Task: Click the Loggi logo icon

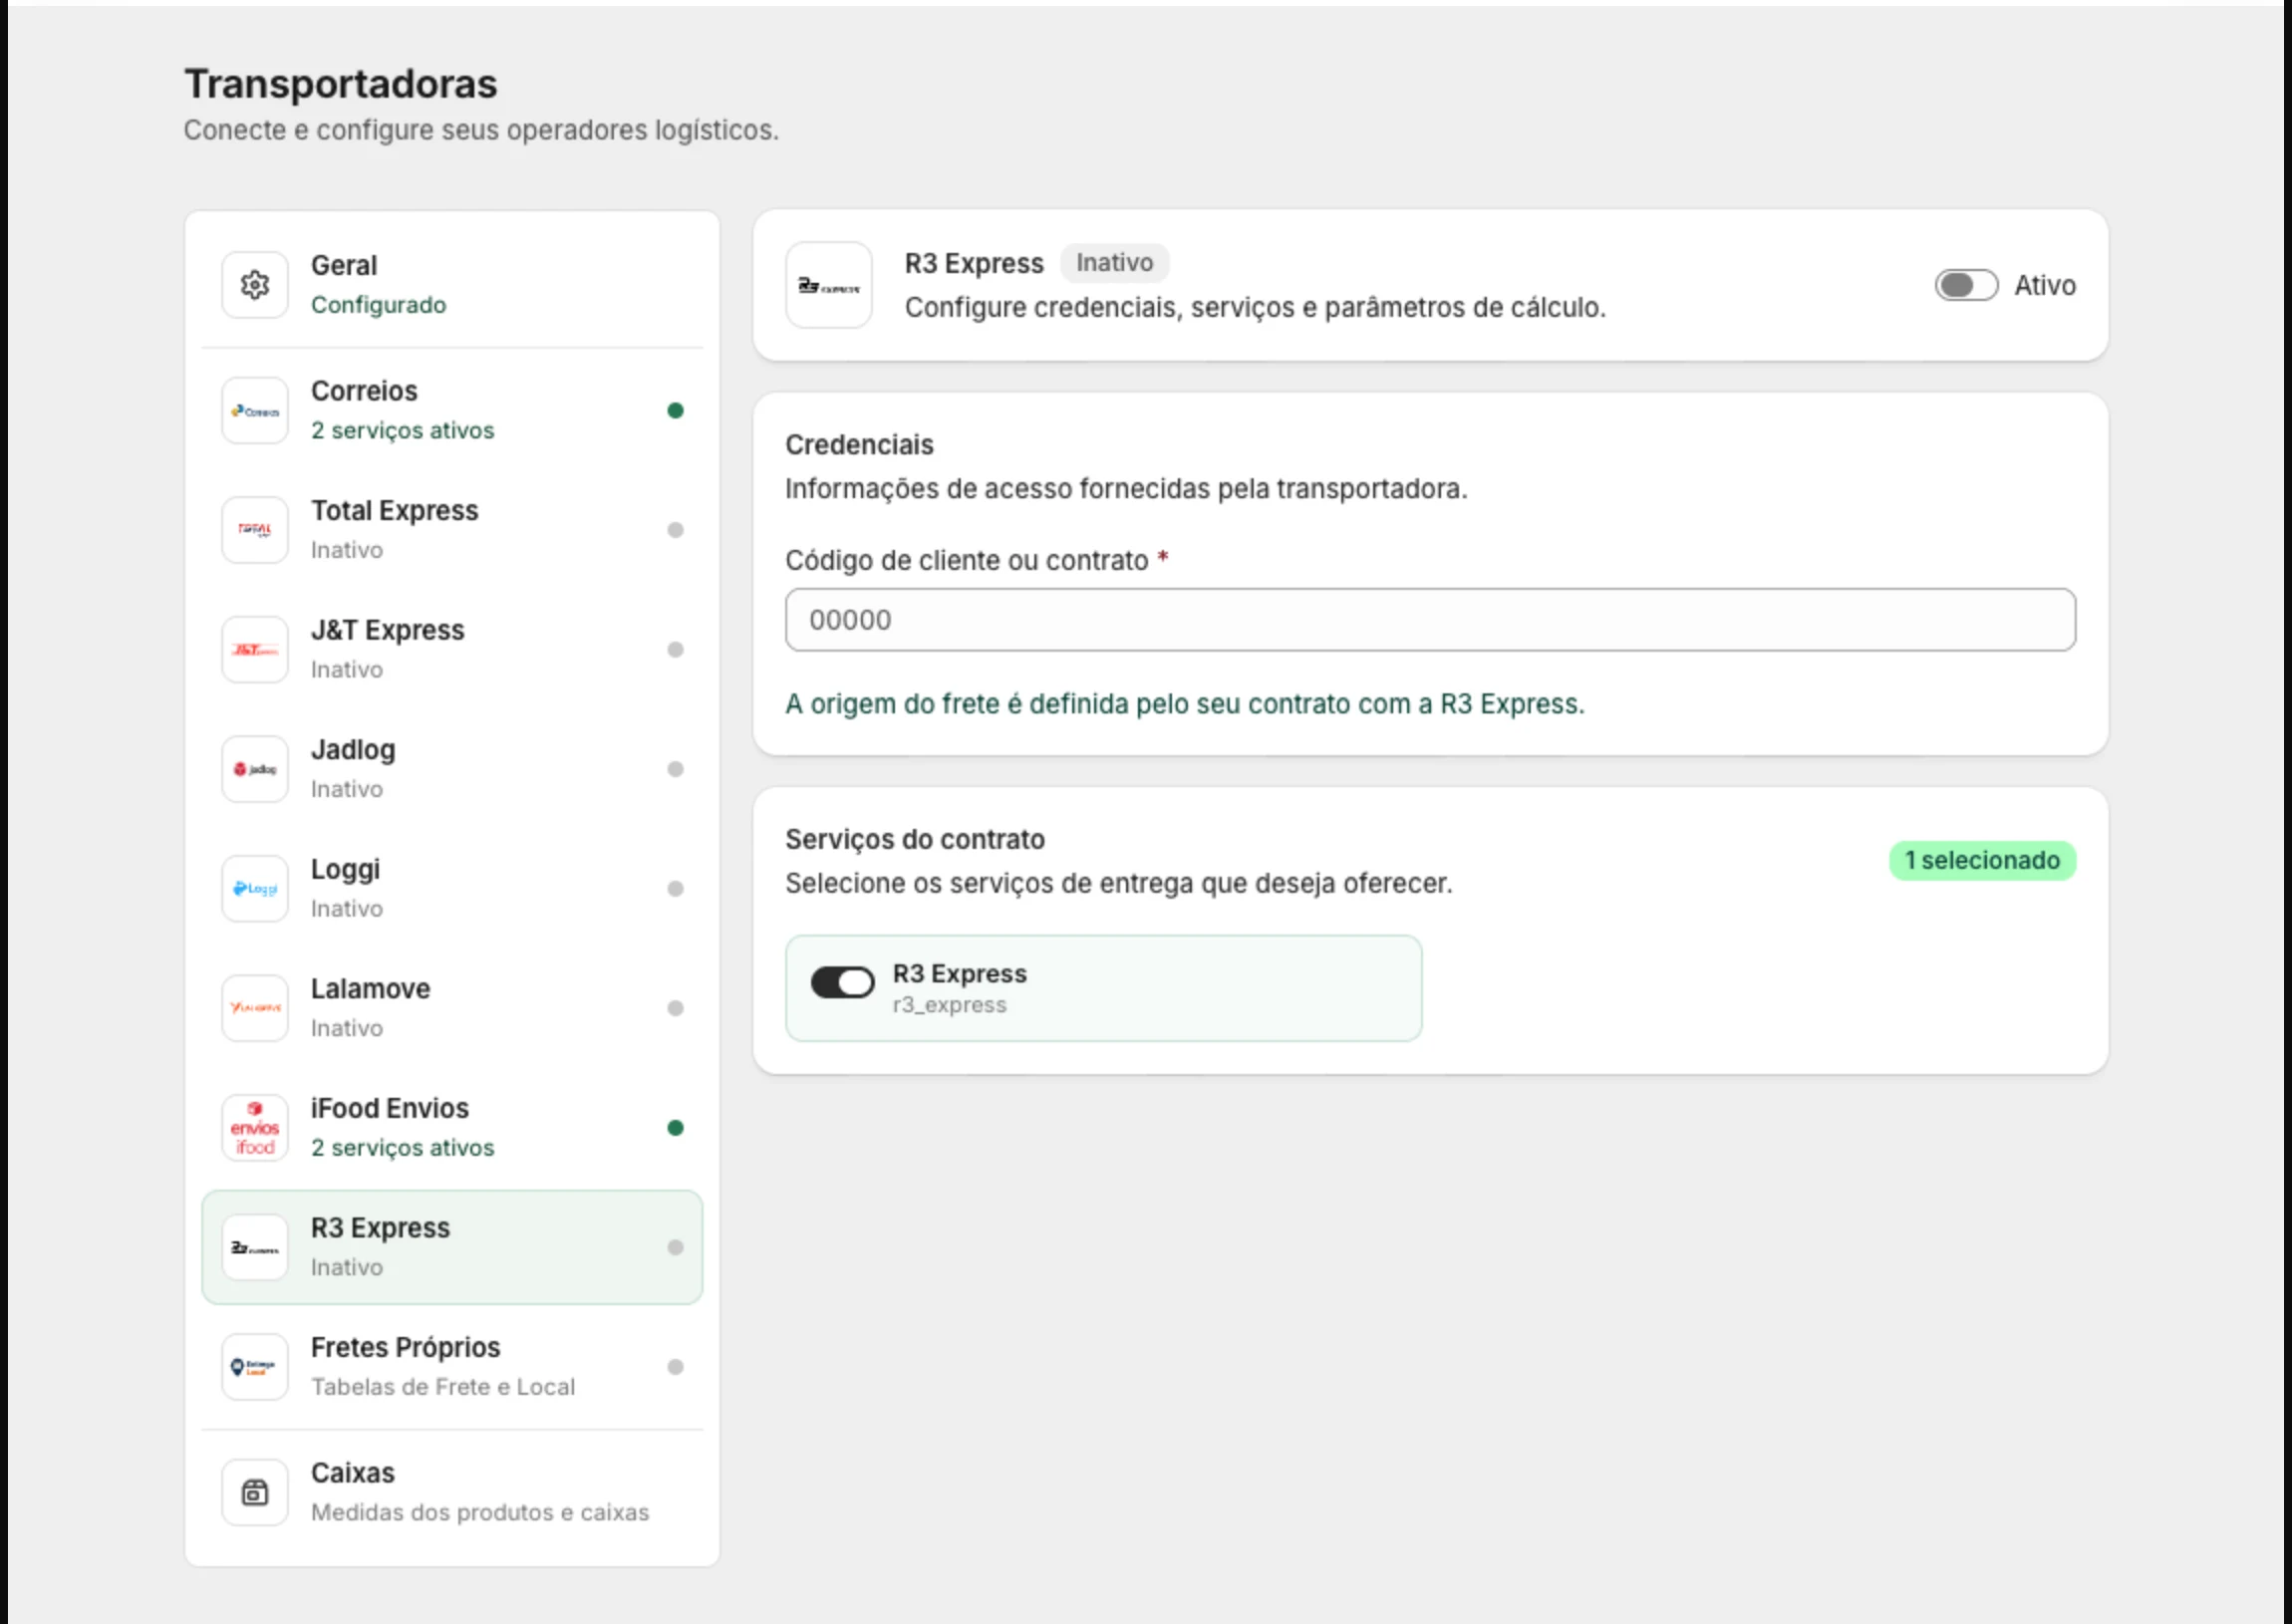Action: click(255, 888)
